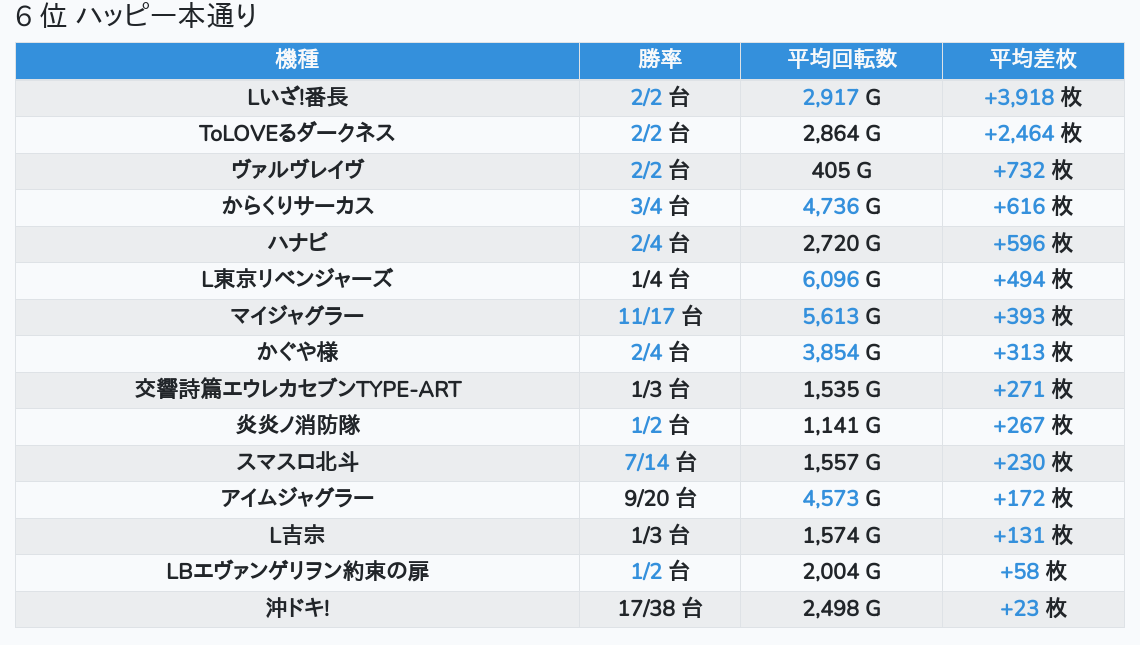
Task: Select the Lいざ!番長 machine name
Action: point(297,98)
